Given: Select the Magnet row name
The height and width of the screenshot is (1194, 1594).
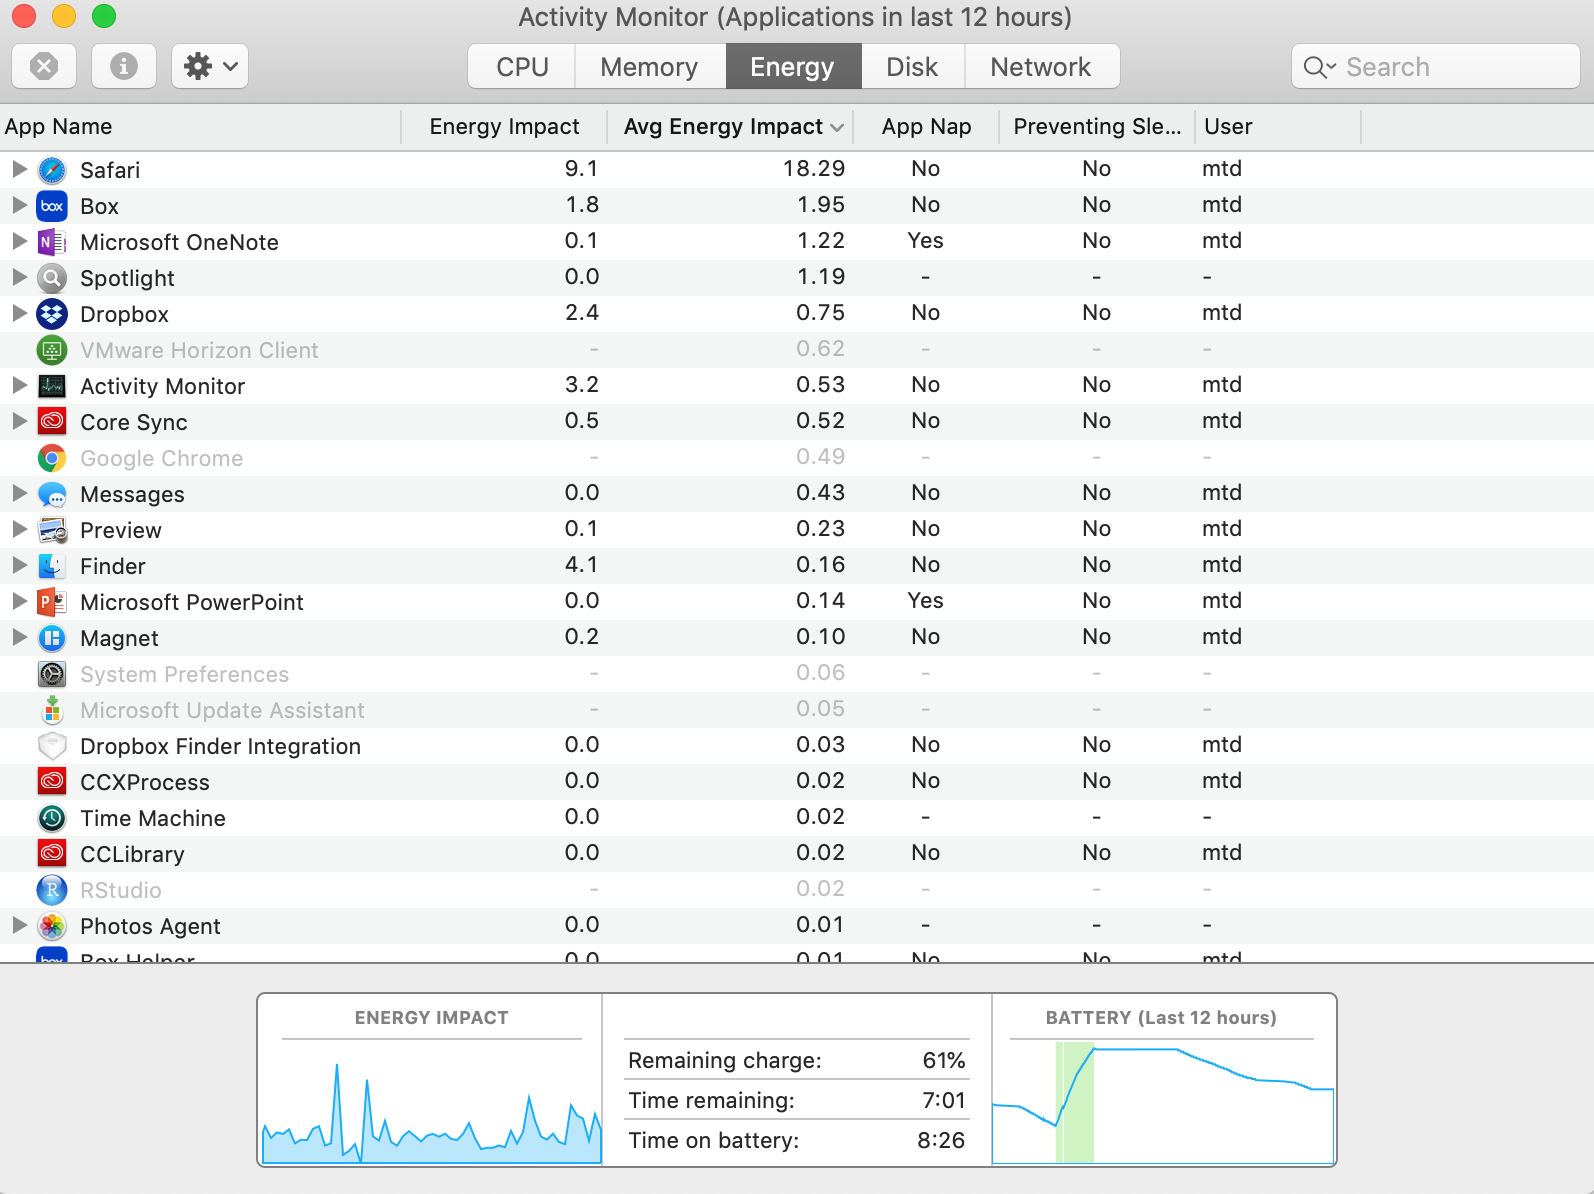Looking at the screenshot, I should (119, 638).
